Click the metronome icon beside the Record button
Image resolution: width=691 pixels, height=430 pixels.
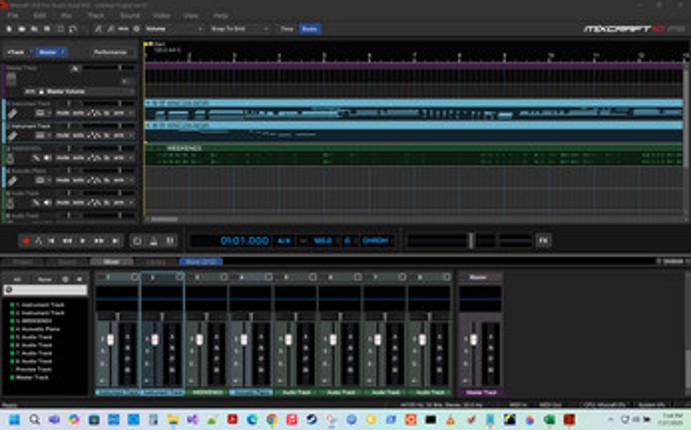(39, 241)
